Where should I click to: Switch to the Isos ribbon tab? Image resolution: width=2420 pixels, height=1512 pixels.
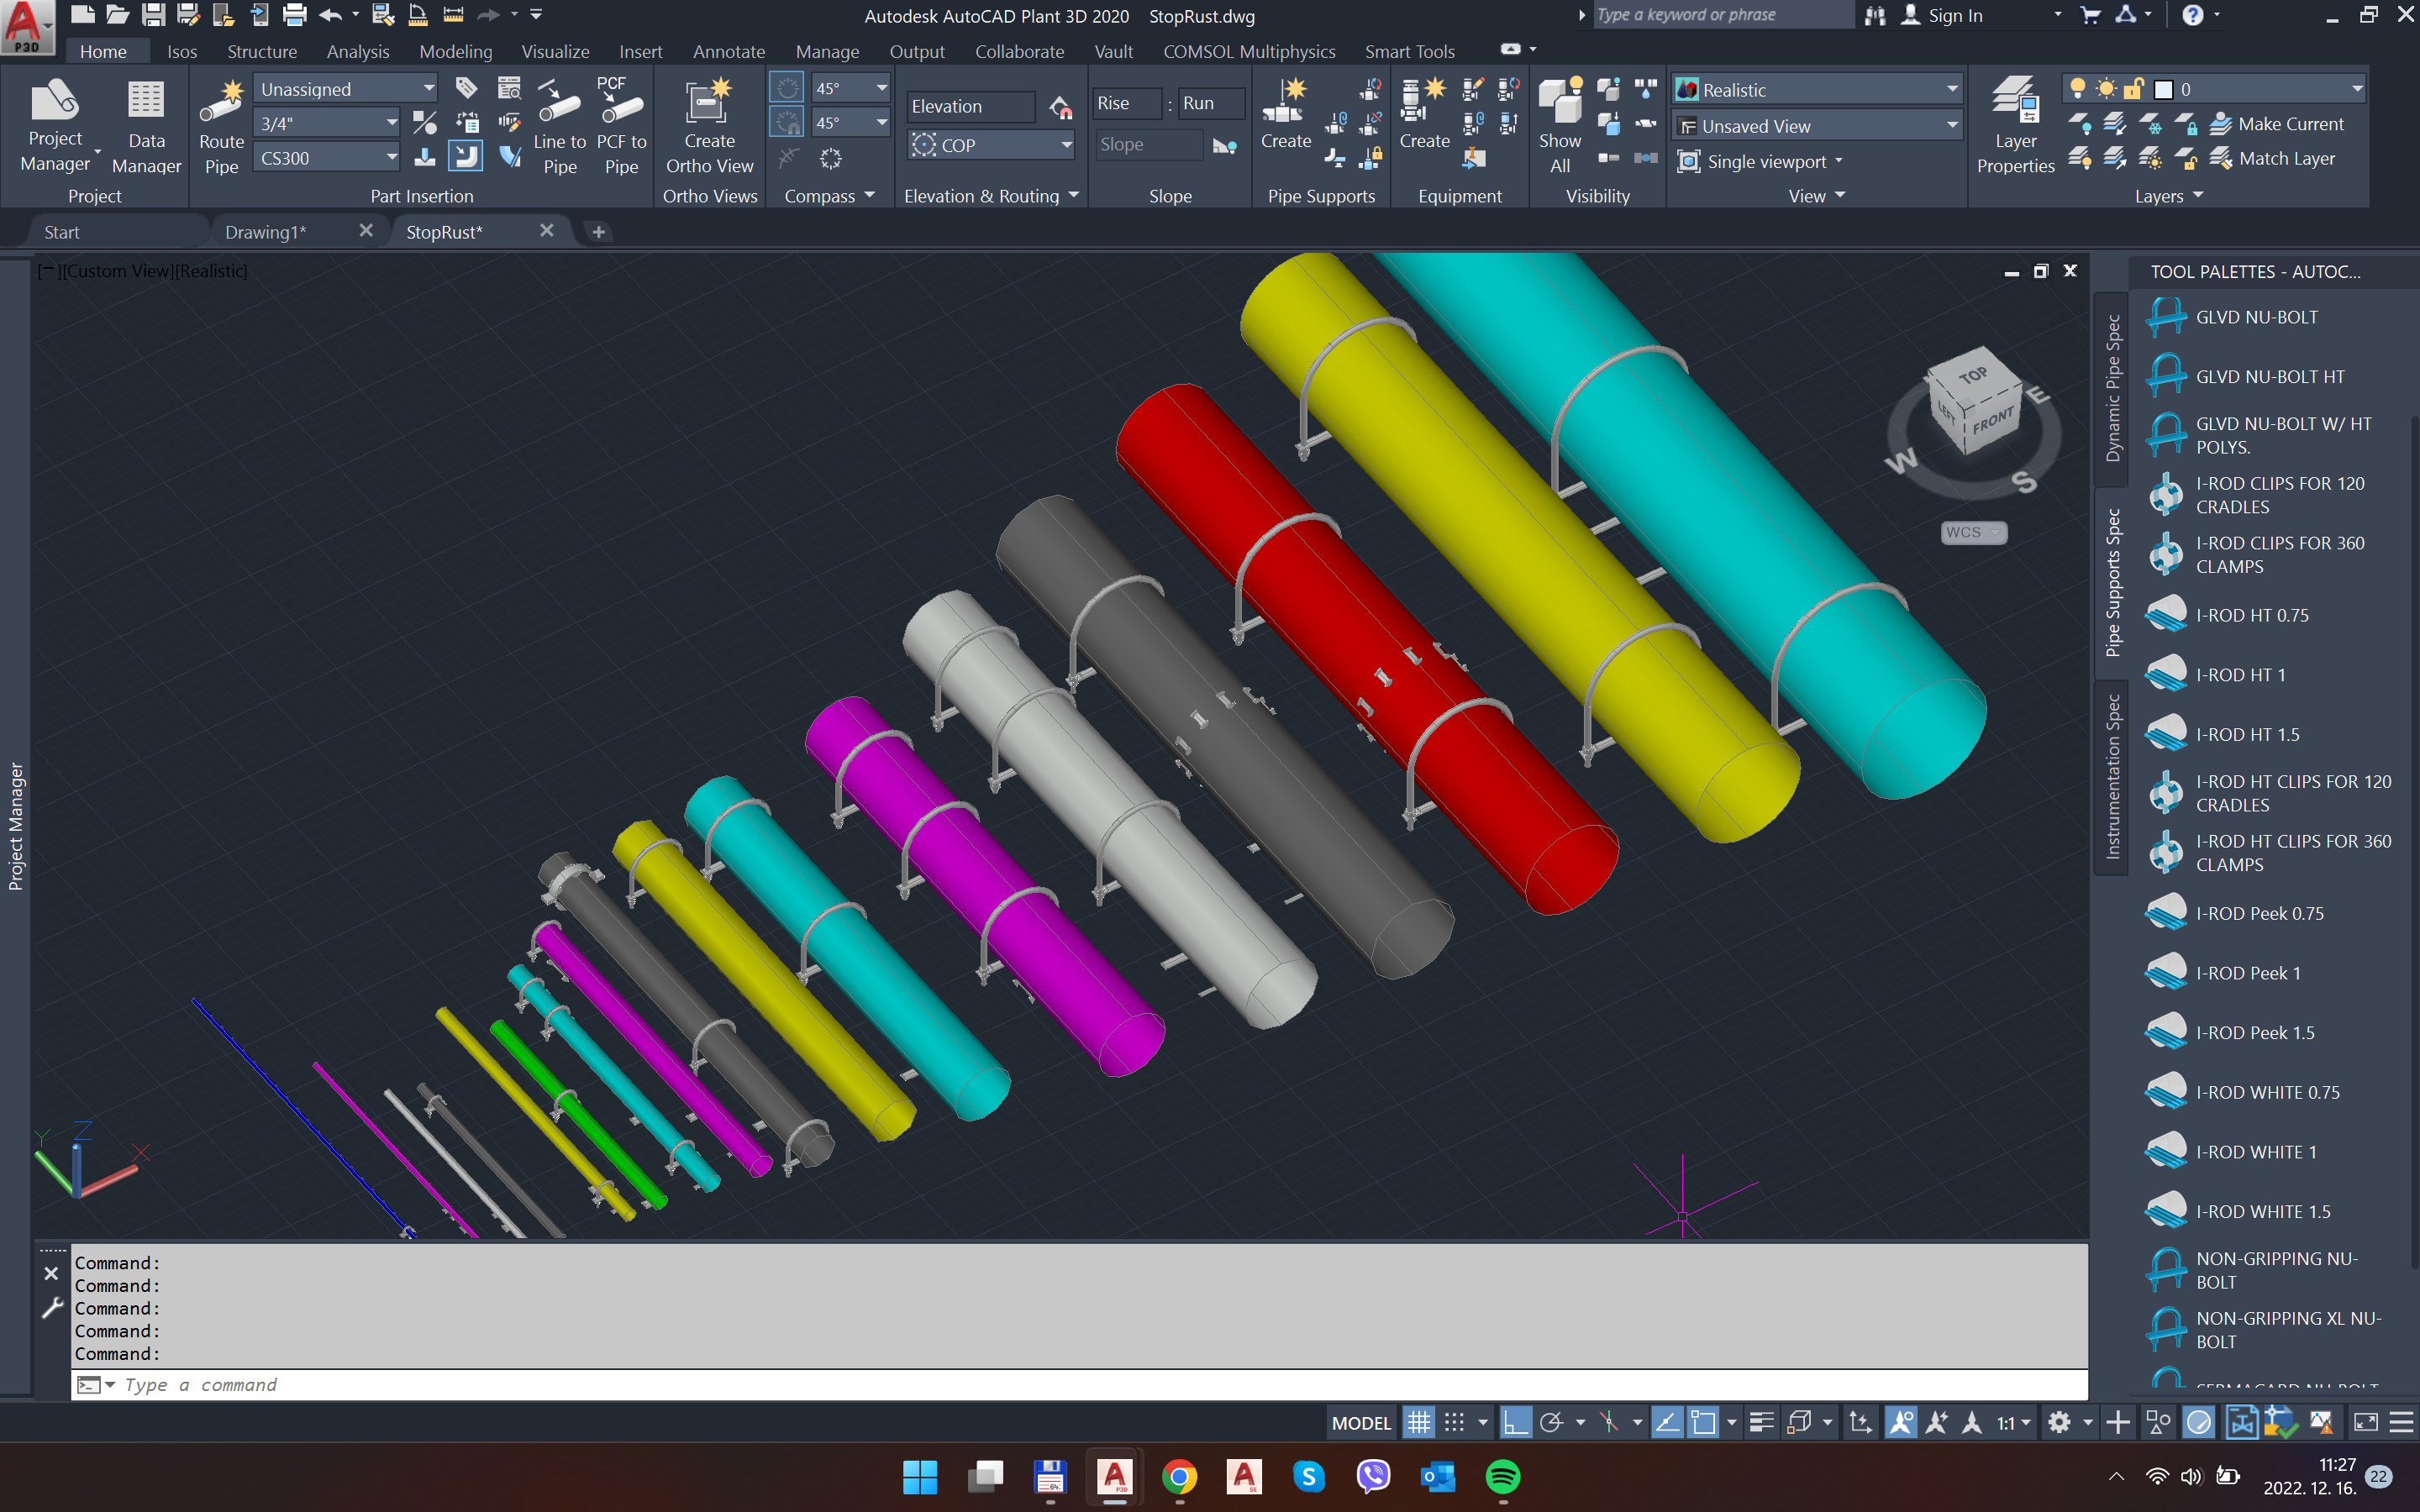coord(182,51)
